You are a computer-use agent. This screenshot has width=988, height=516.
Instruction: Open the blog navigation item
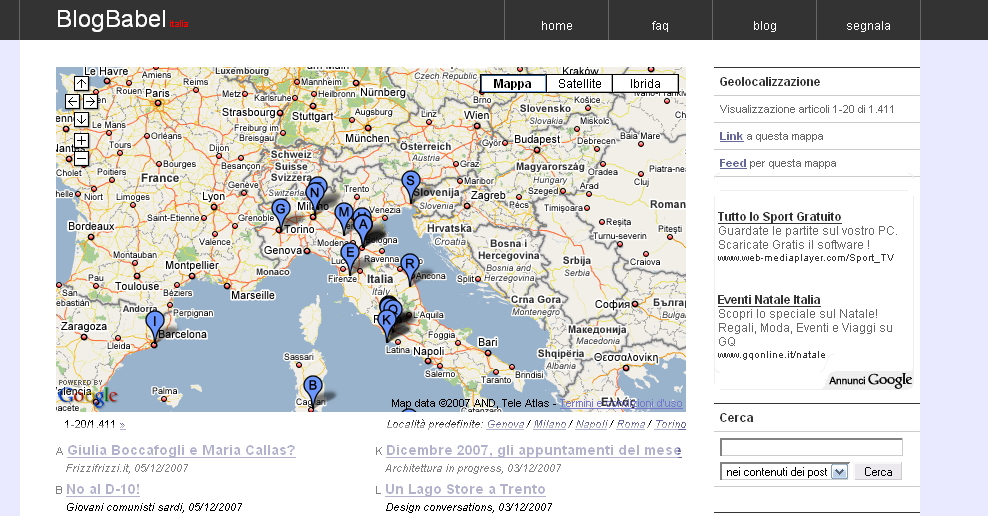tap(764, 26)
